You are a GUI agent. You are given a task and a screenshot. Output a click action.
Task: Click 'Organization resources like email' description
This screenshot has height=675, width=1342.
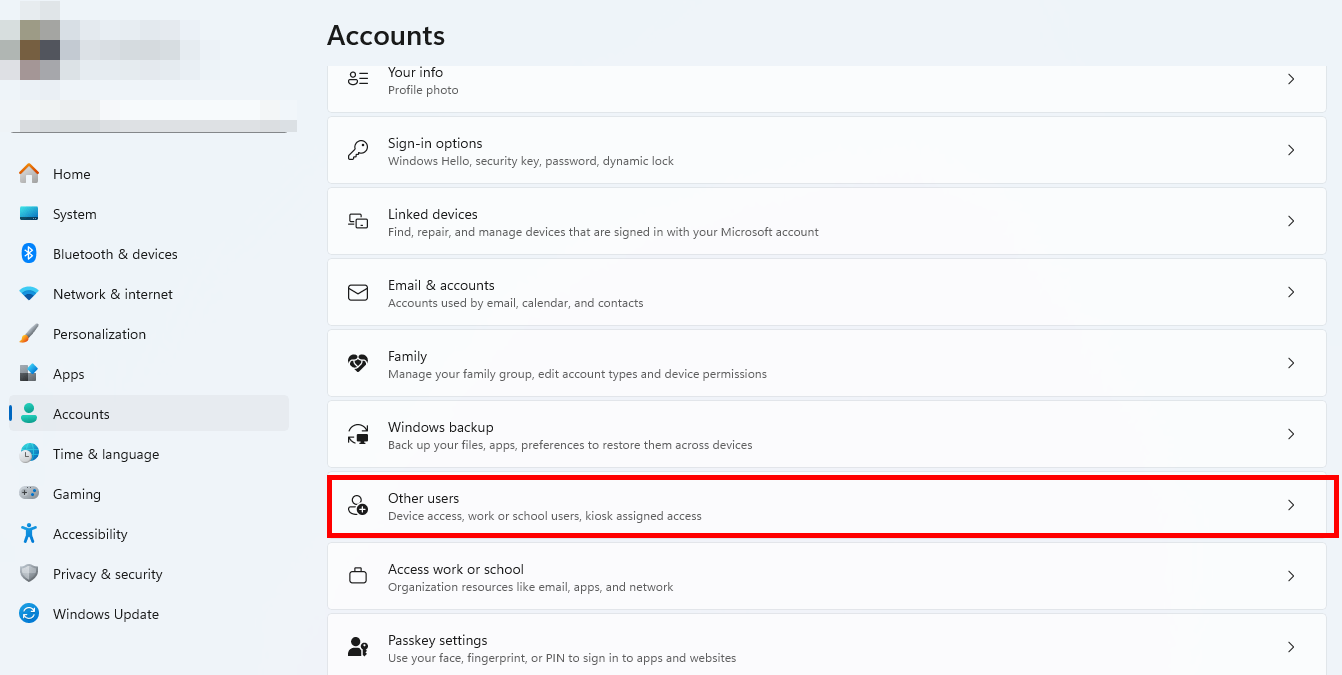531,587
